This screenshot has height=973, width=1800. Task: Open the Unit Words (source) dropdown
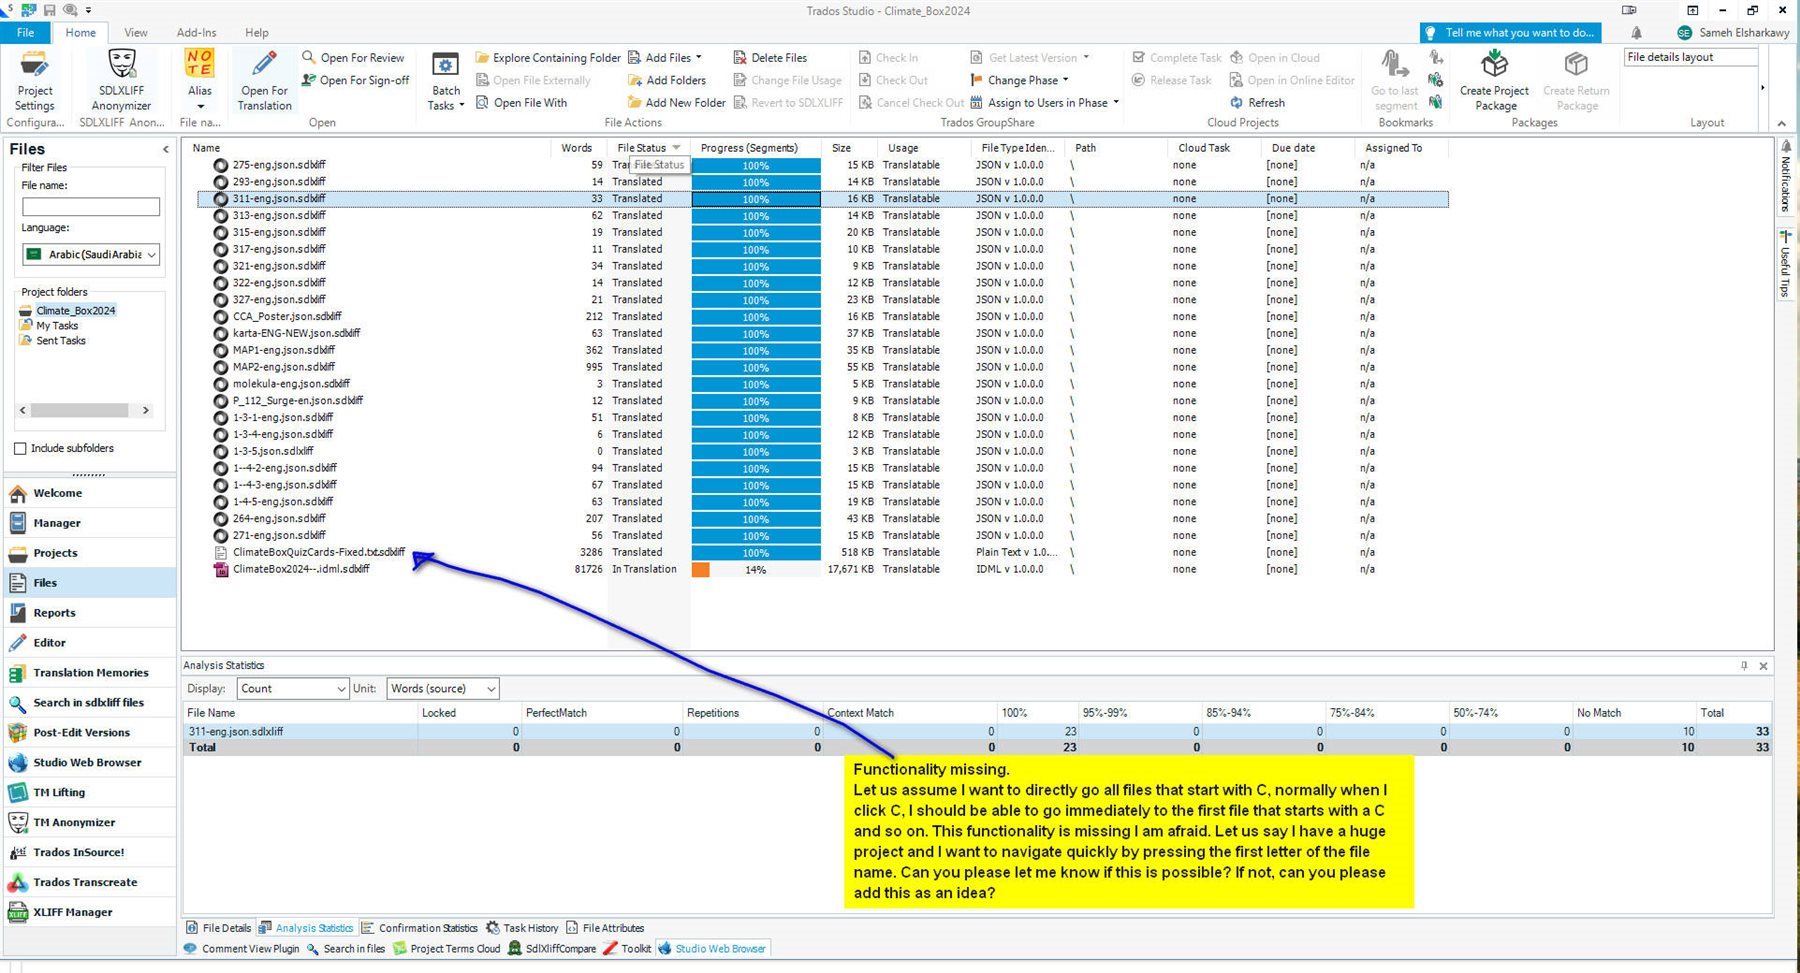[x=442, y=689]
